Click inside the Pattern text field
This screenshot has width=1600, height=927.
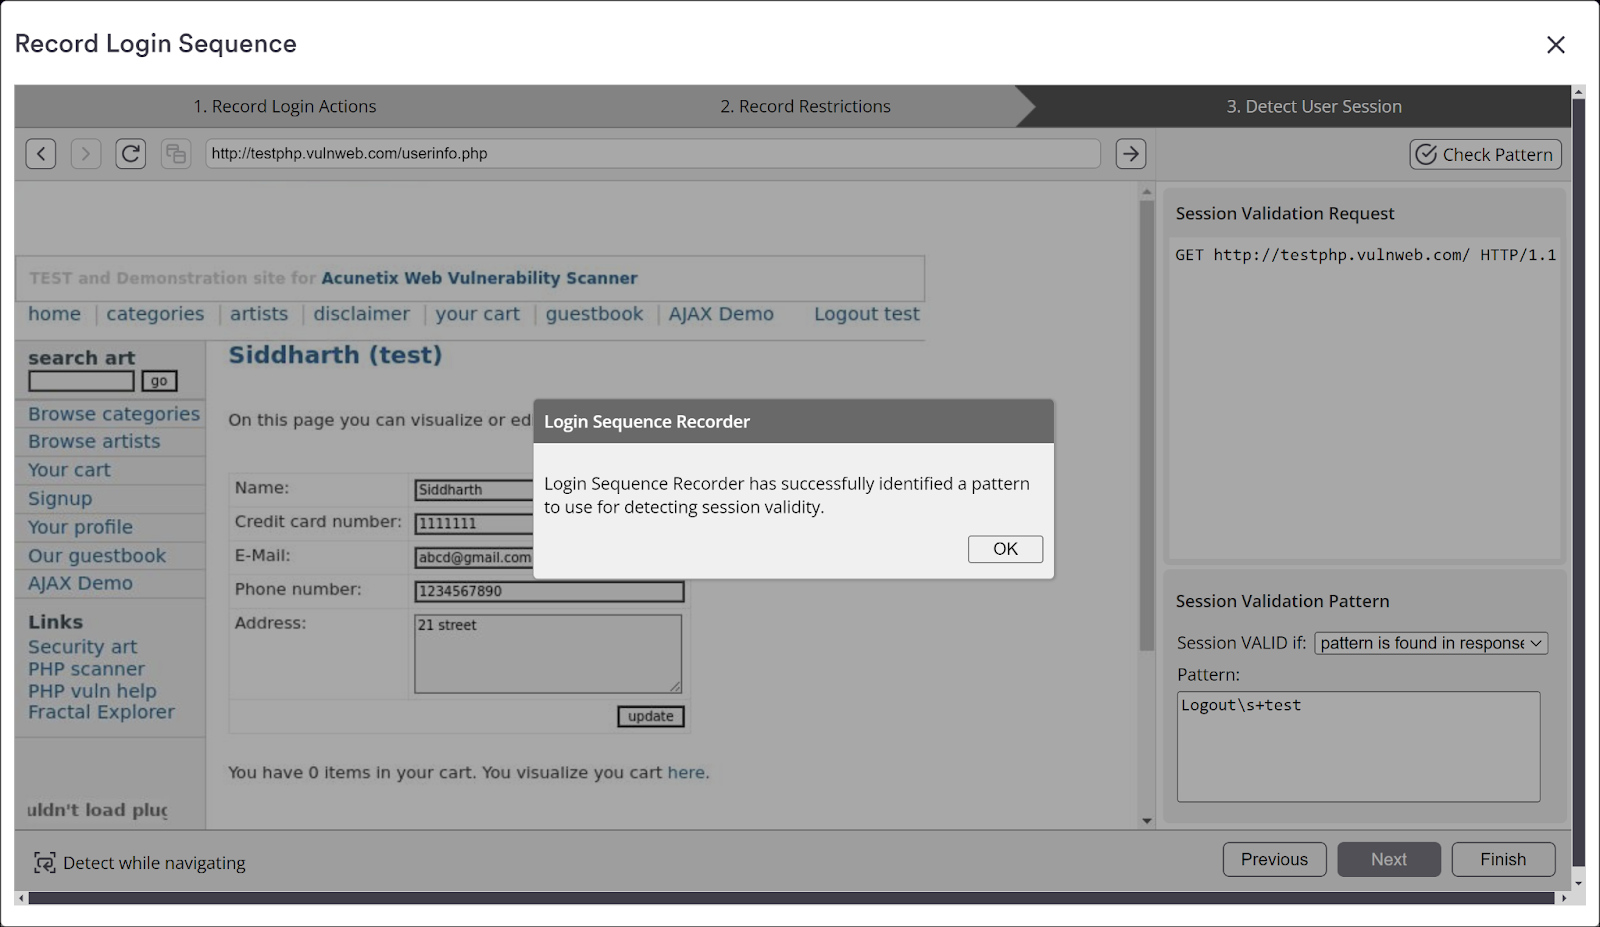(1358, 746)
